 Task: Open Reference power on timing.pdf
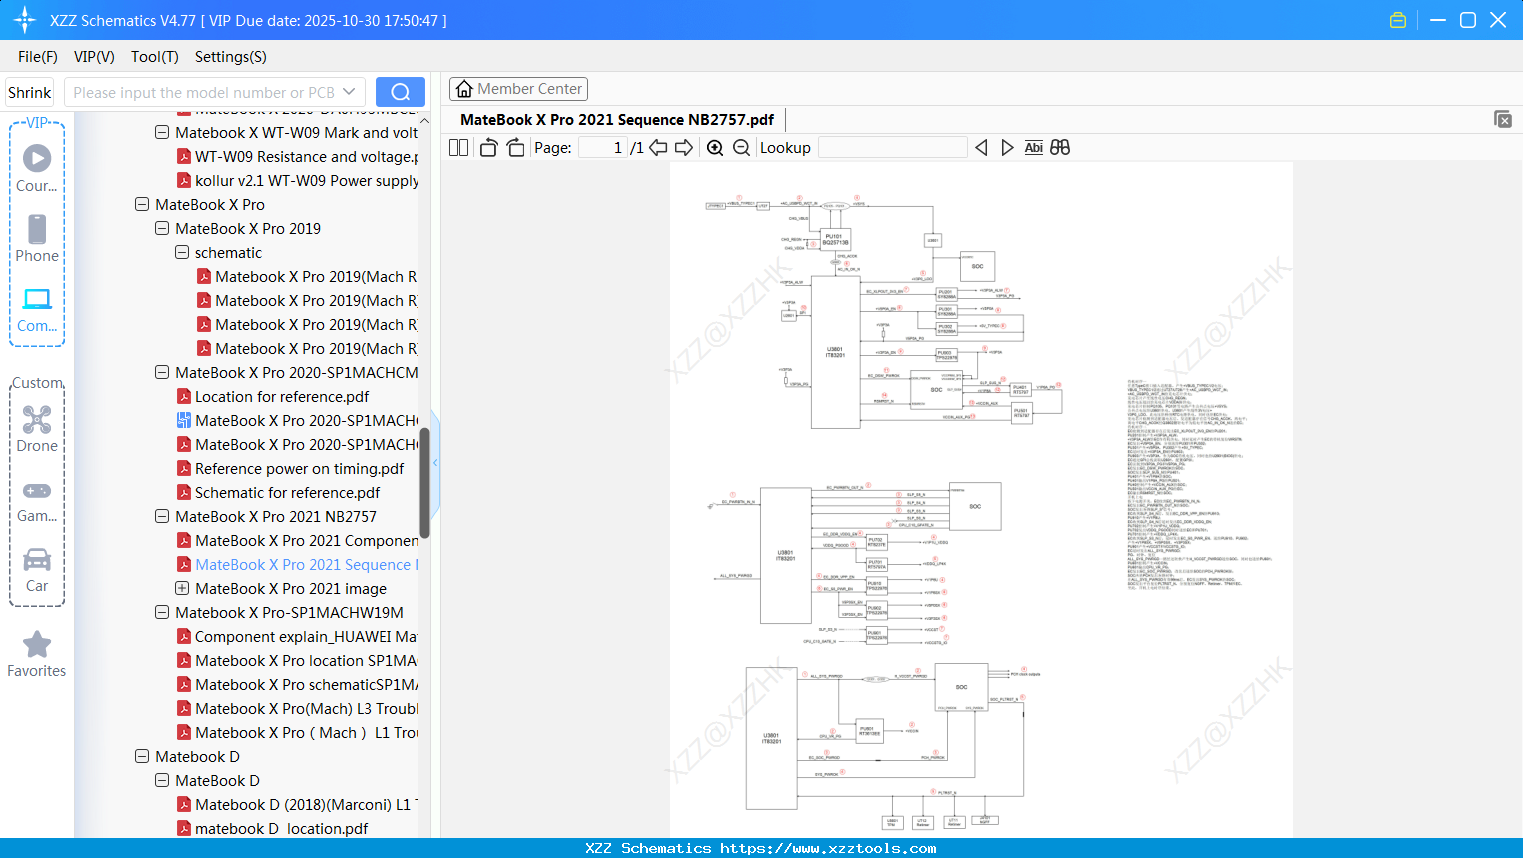click(300, 468)
